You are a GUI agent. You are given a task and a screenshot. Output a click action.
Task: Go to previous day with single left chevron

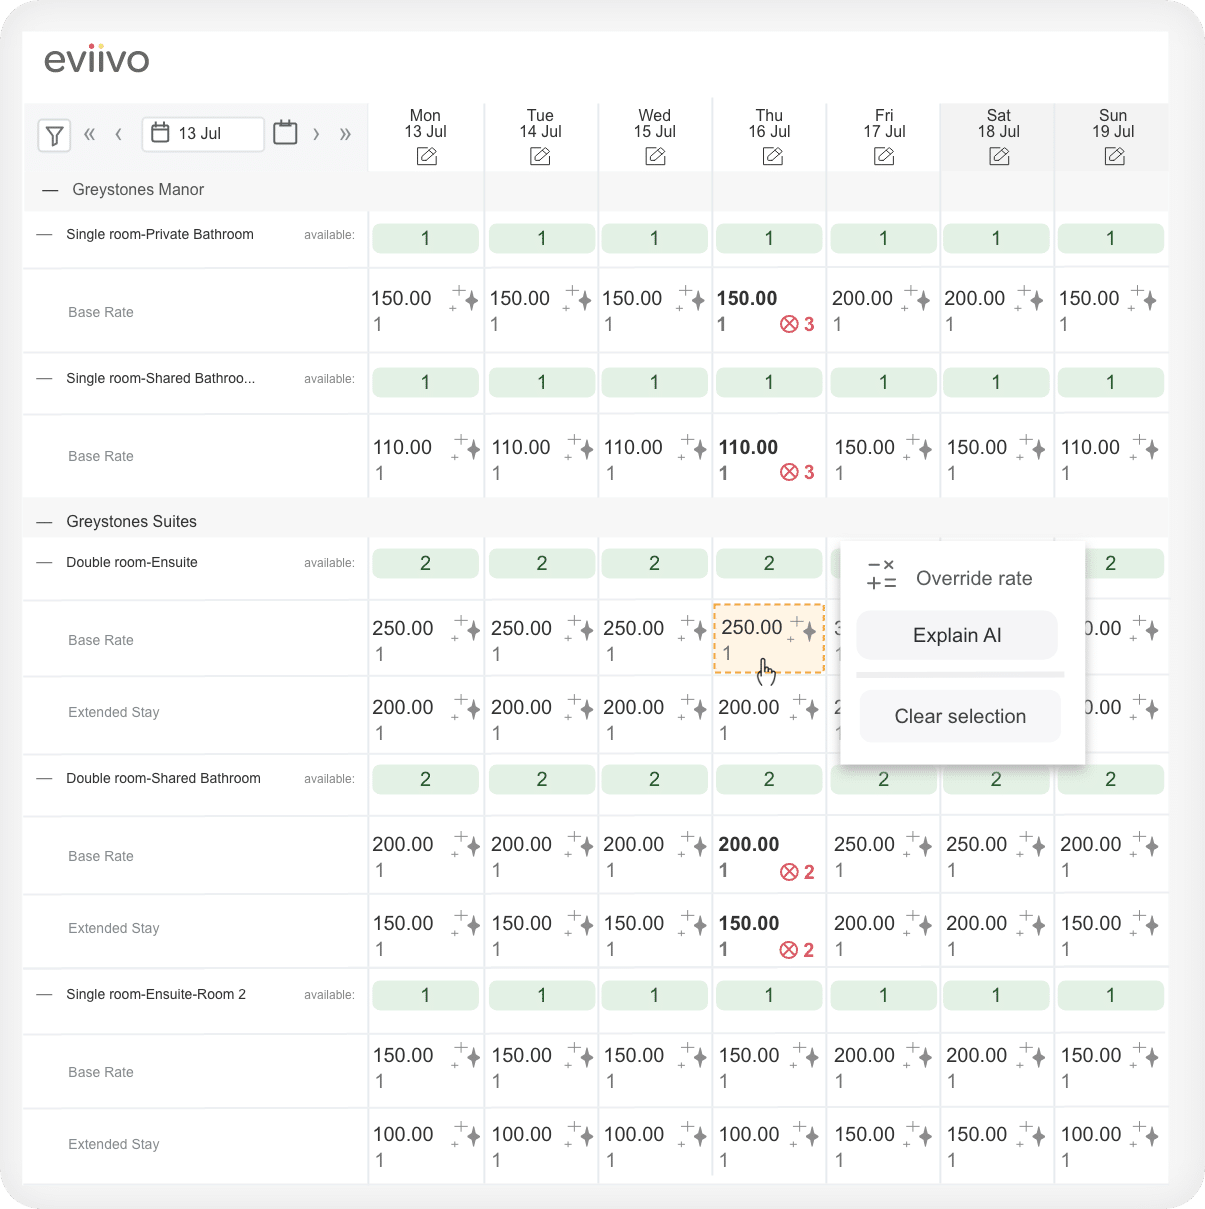point(118,134)
